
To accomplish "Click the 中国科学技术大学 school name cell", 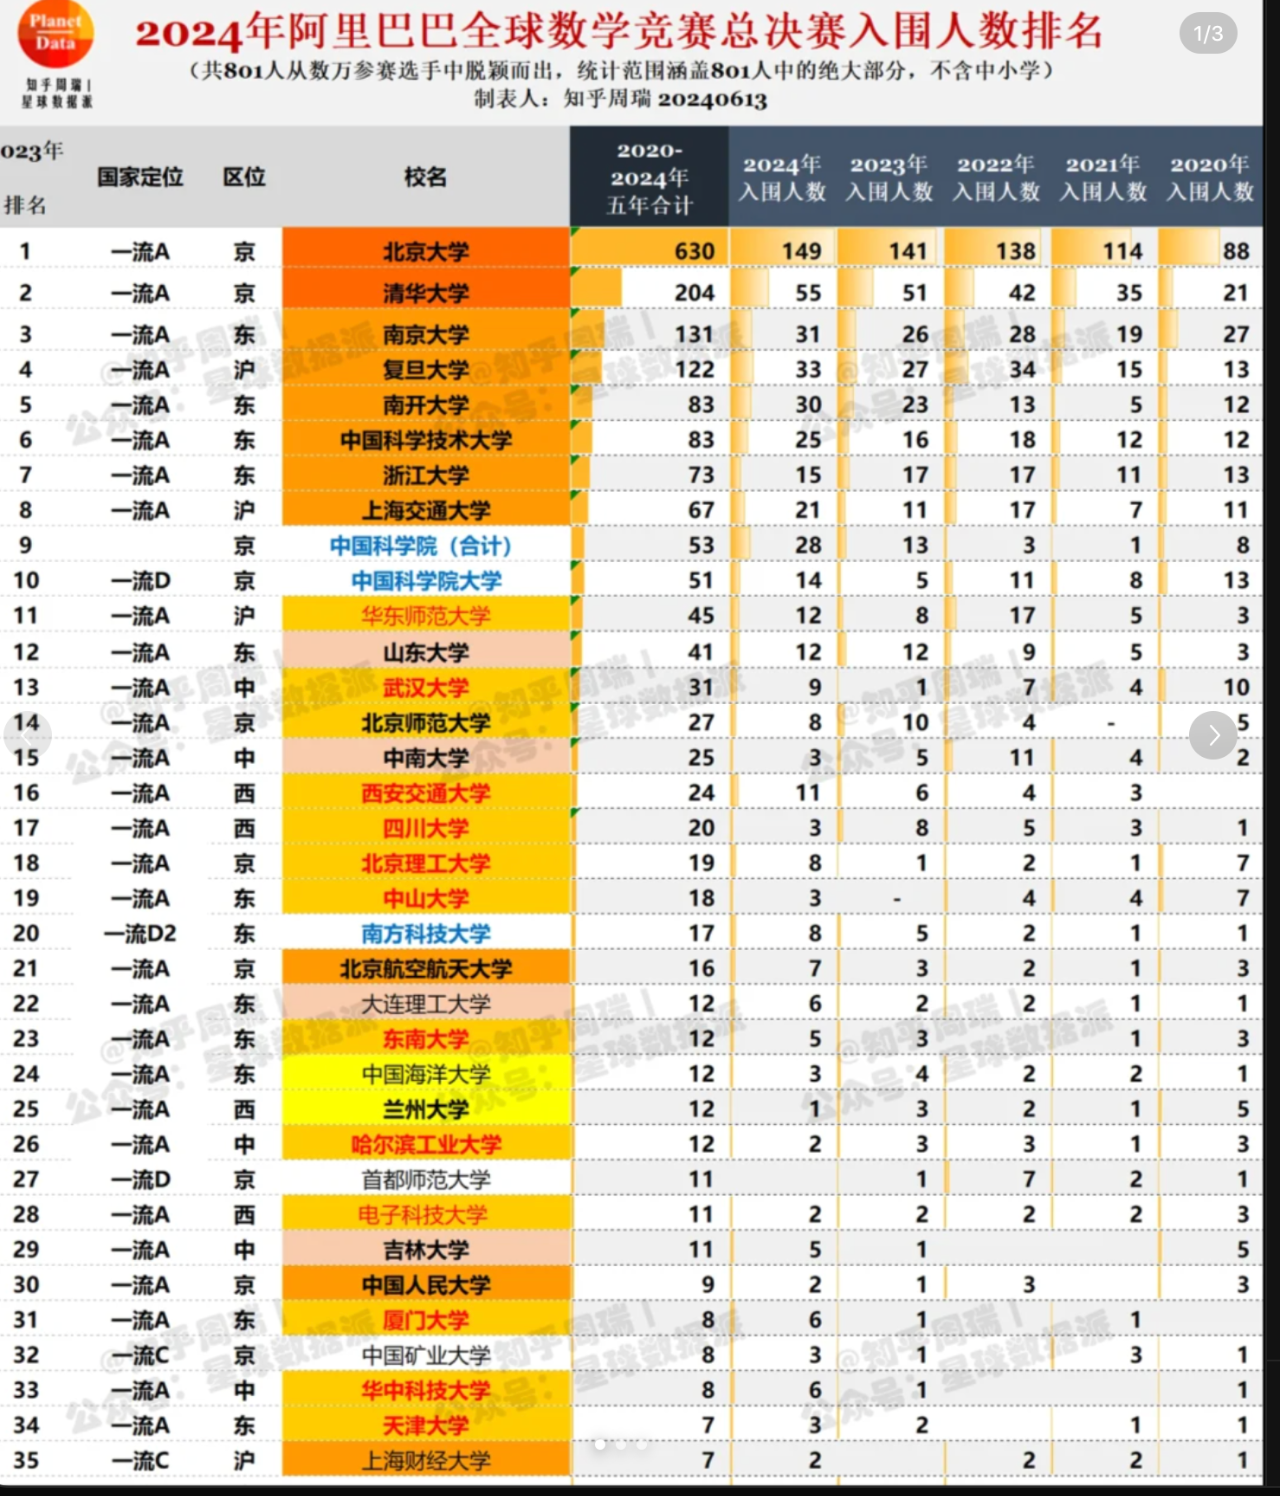I will [426, 440].
